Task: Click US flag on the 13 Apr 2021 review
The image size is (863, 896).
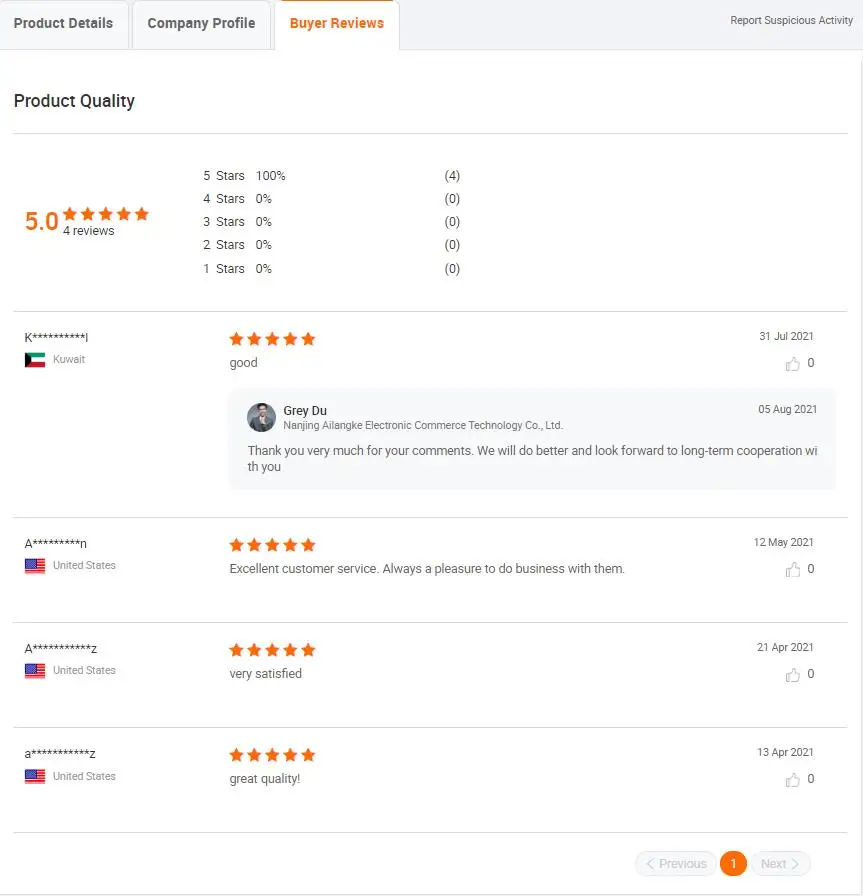Action: (x=35, y=777)
